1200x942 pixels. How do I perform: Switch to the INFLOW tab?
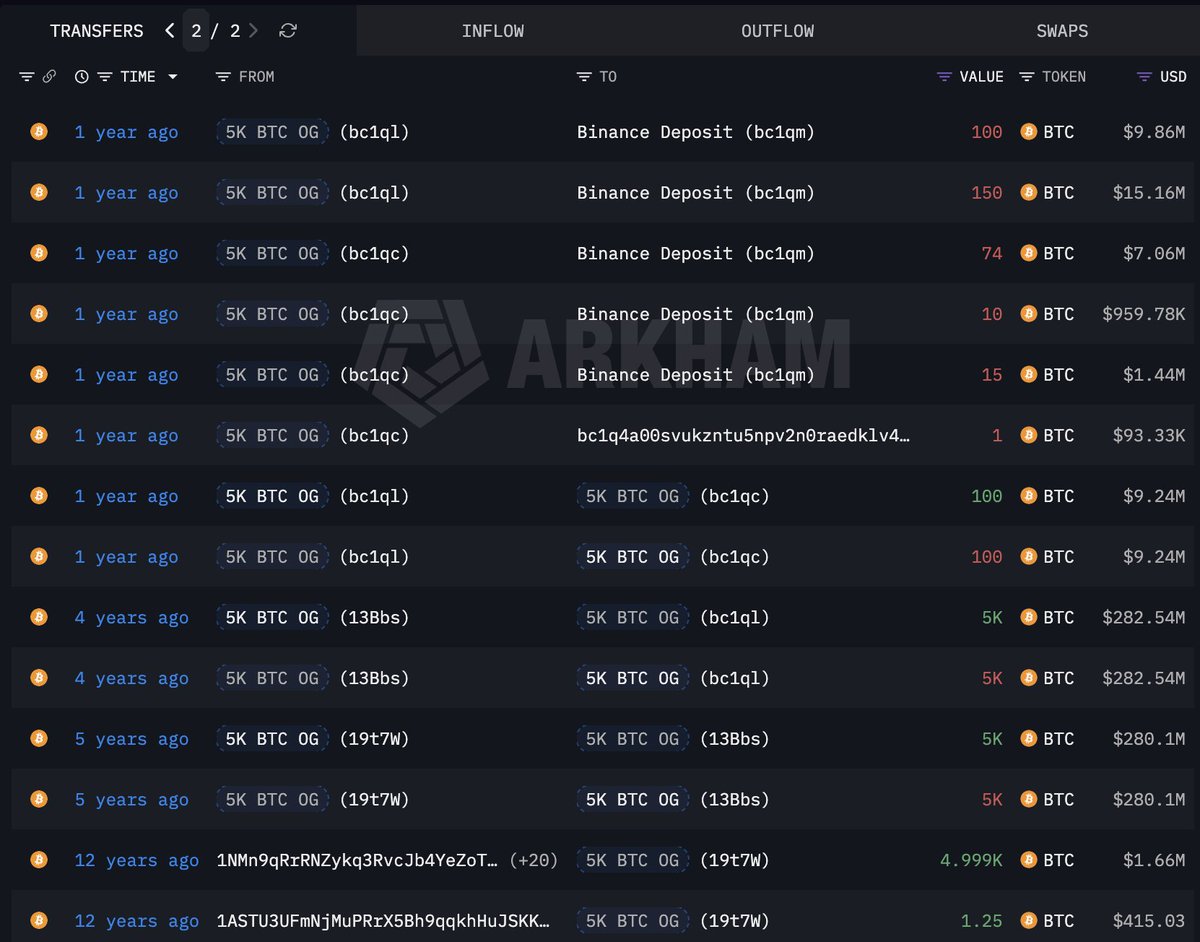[x=492, y=31]
